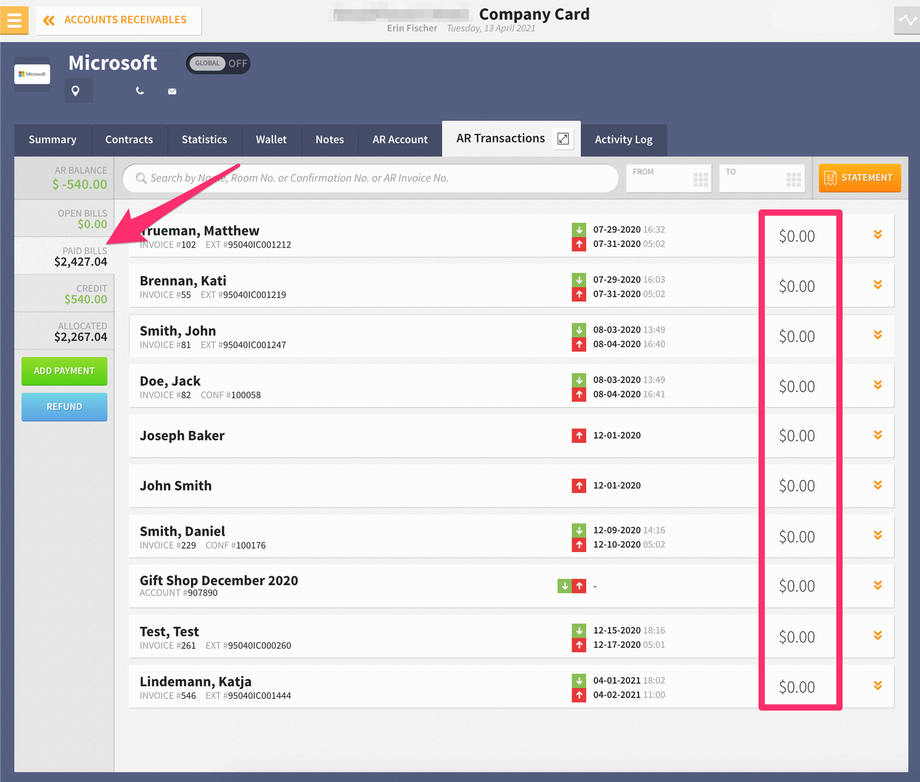Select the Open Bills filter
920x782 pixels.
pyautogui.click(x=65, y=219)
